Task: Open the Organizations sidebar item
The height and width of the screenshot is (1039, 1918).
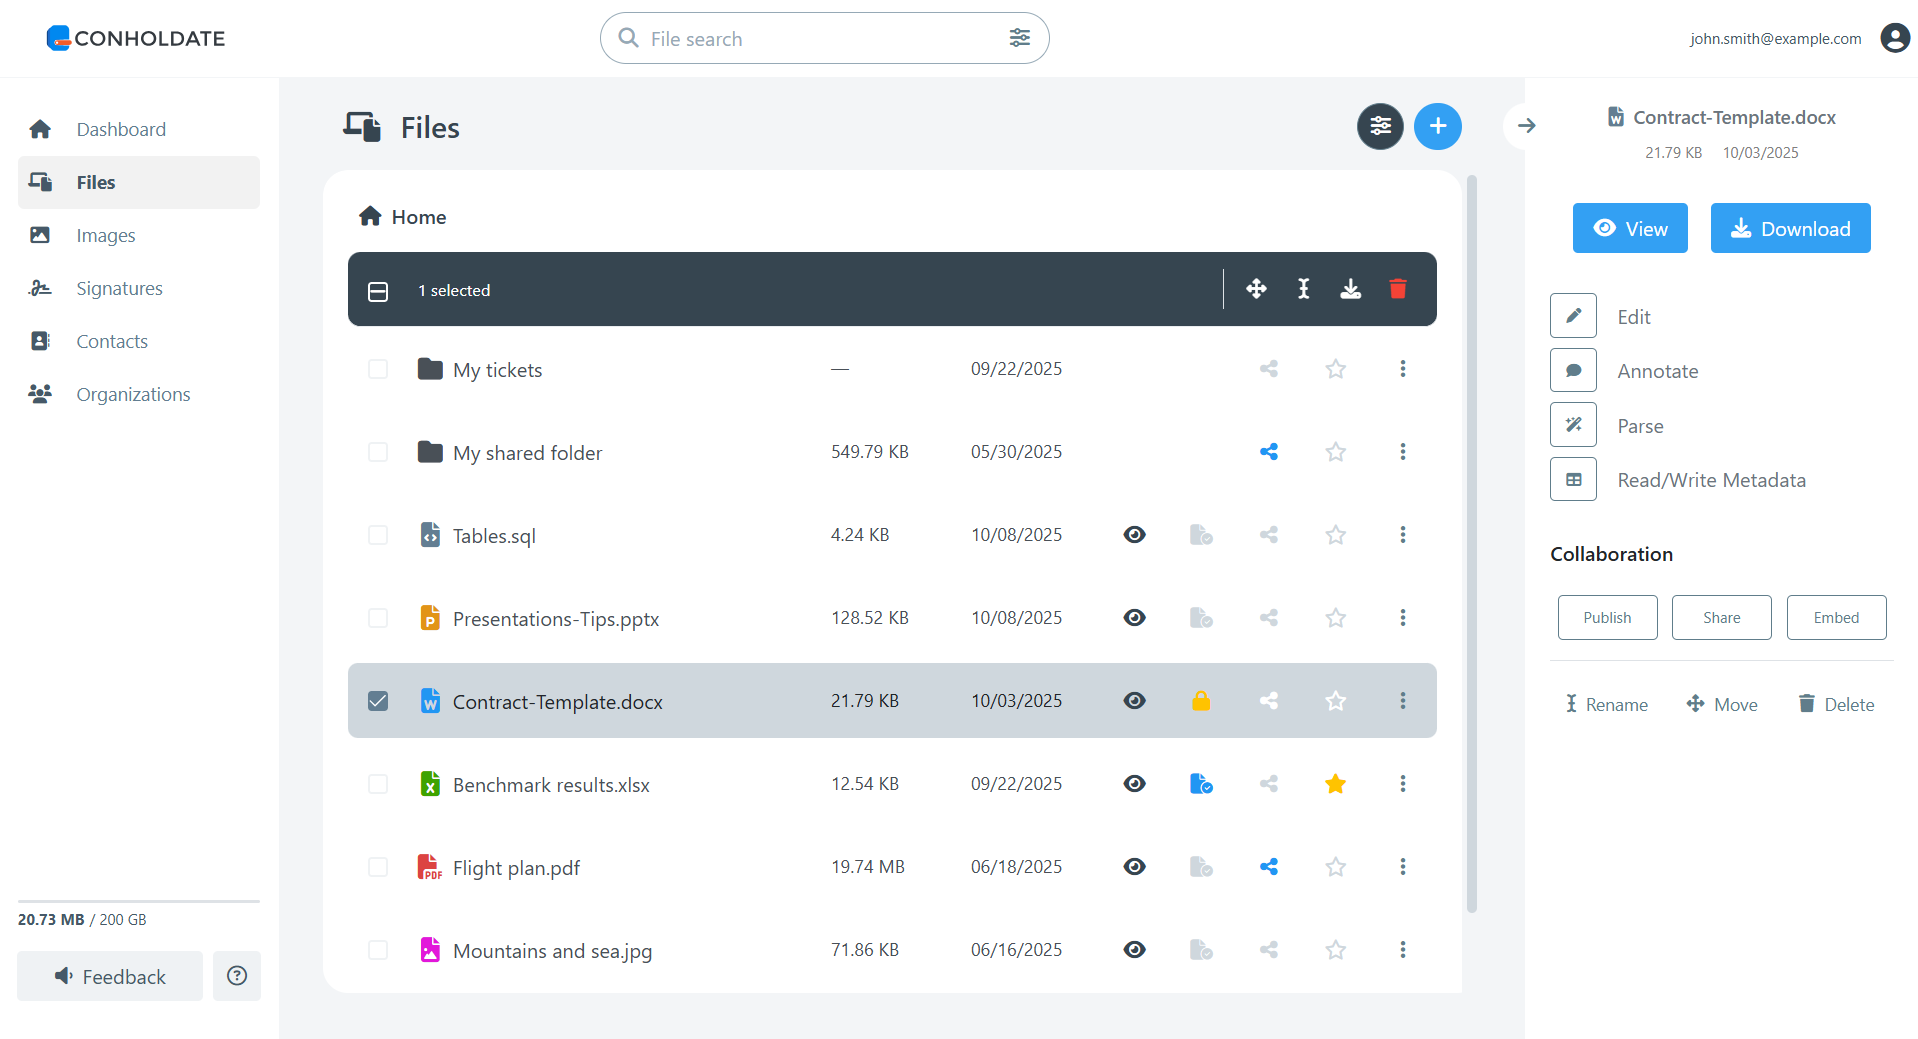Action: (133, 394)
